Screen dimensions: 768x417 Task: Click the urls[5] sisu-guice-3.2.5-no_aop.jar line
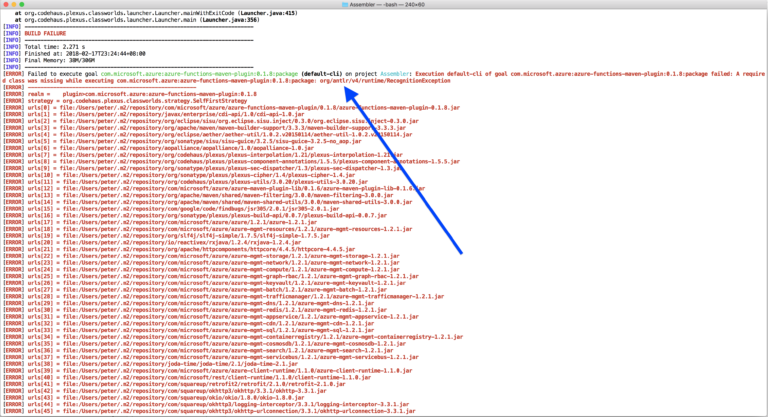point(182,142)
